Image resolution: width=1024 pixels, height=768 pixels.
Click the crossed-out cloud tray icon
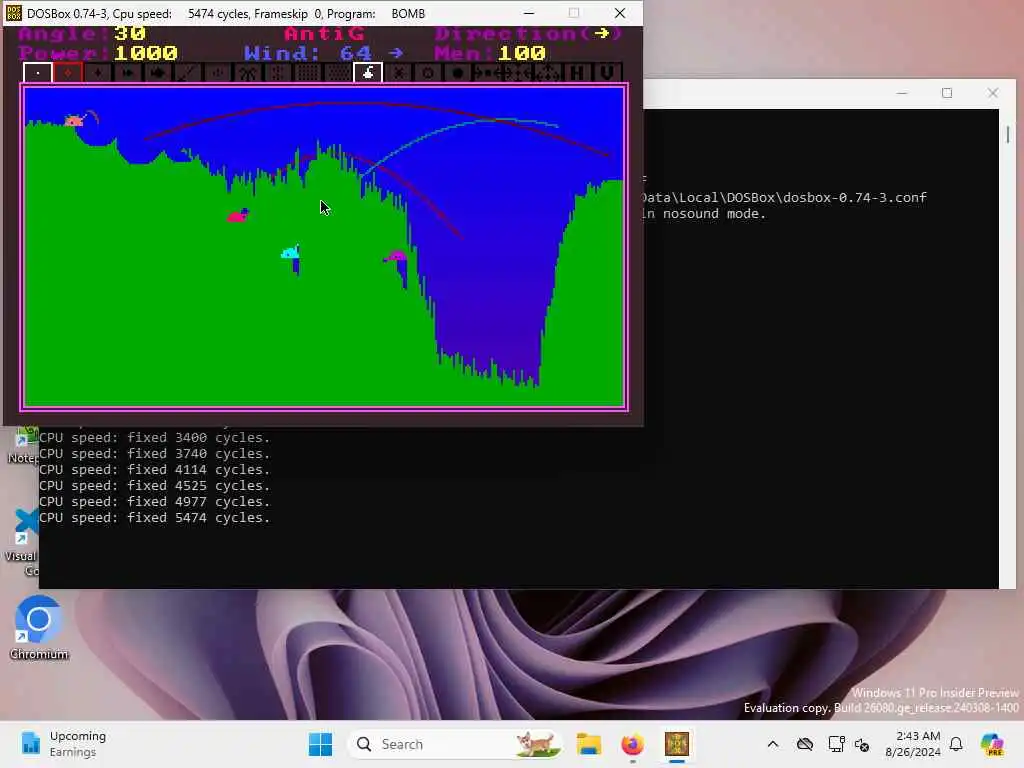pyautogui.click(x=805, y=744)
